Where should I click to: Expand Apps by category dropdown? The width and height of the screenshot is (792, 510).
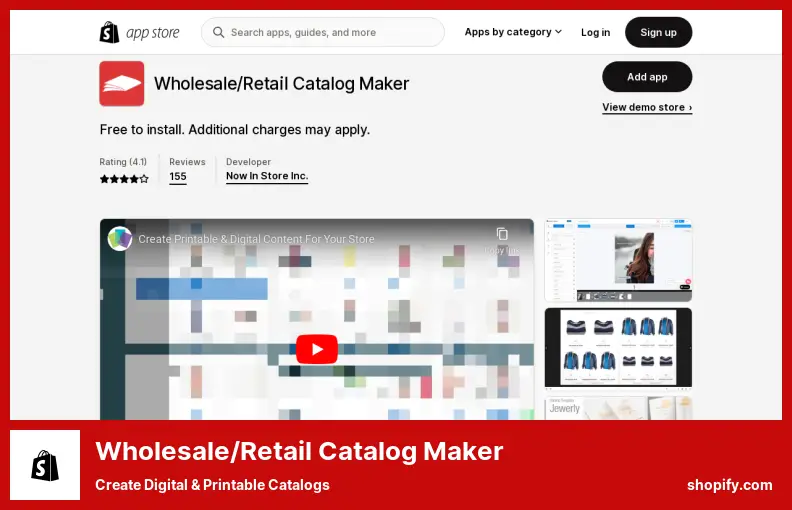pyautogui.click(x=513, y=32)
